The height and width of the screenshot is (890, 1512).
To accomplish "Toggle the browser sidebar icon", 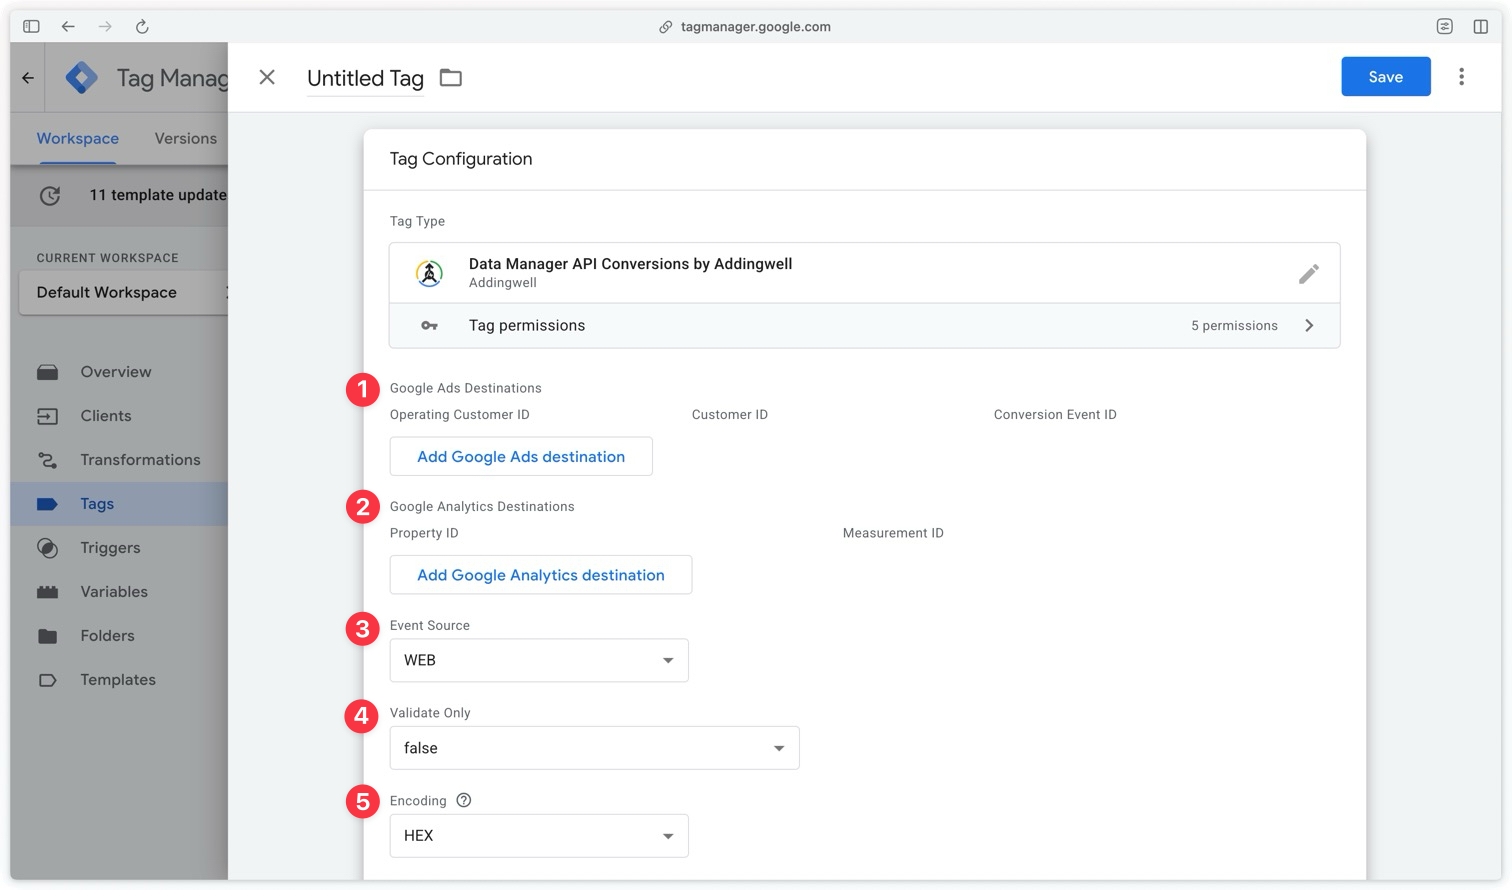I will point(31,27).
